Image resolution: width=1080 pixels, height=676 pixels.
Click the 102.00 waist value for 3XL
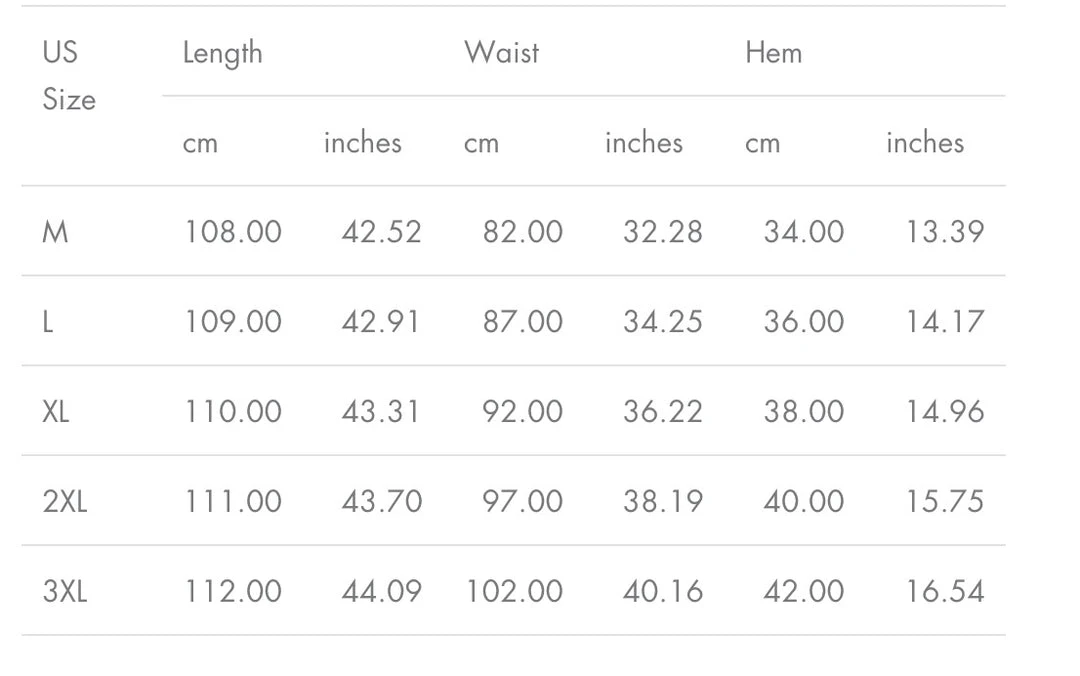(514, 591)
